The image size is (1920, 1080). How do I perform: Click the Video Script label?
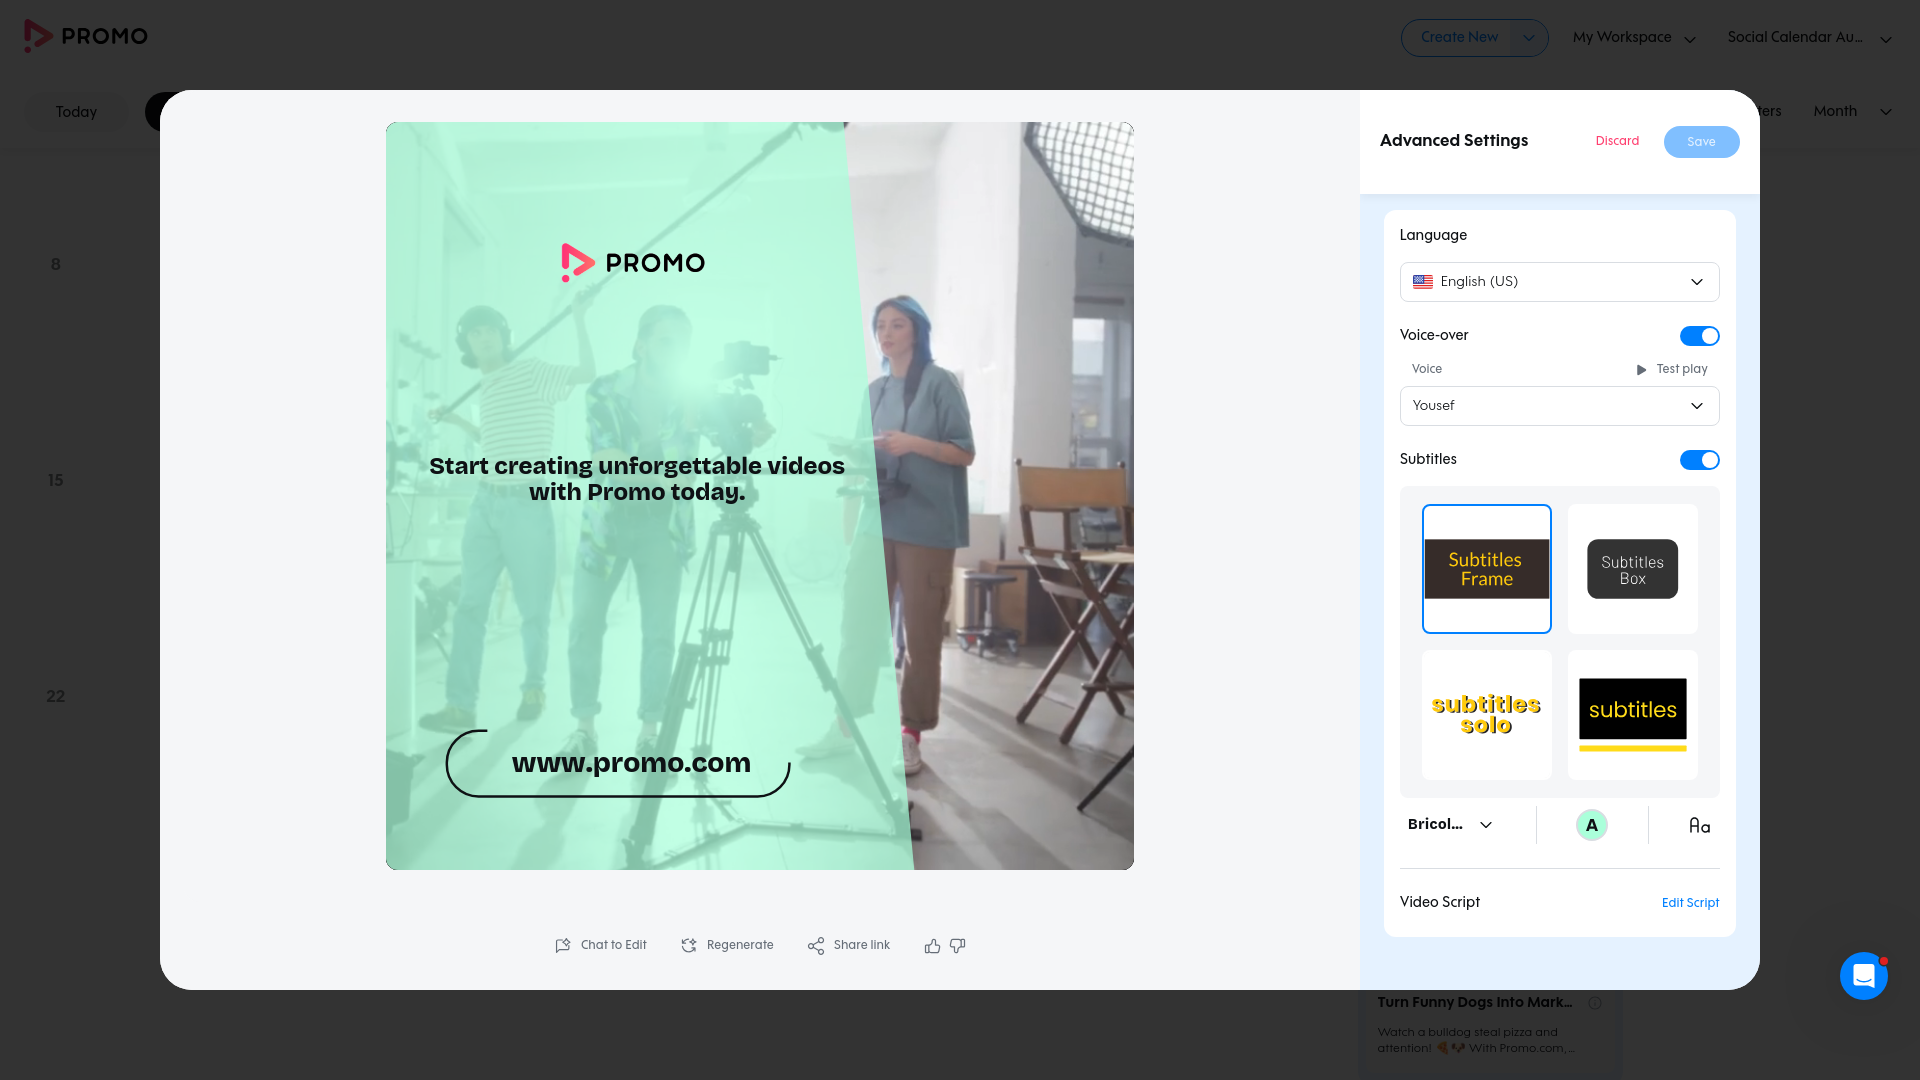(x=1439, y=902)
